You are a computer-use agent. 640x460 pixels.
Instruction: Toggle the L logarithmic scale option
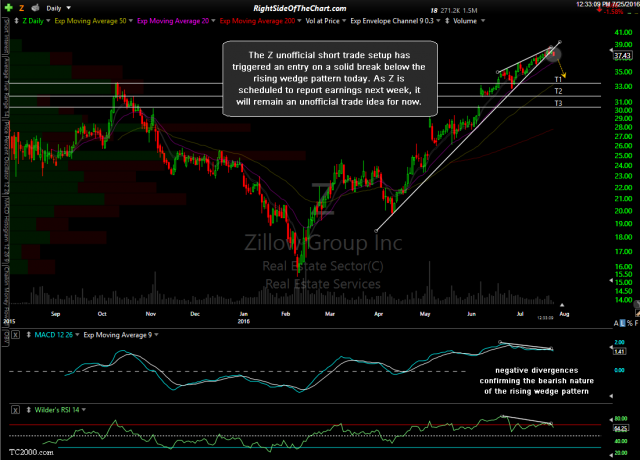622,323
